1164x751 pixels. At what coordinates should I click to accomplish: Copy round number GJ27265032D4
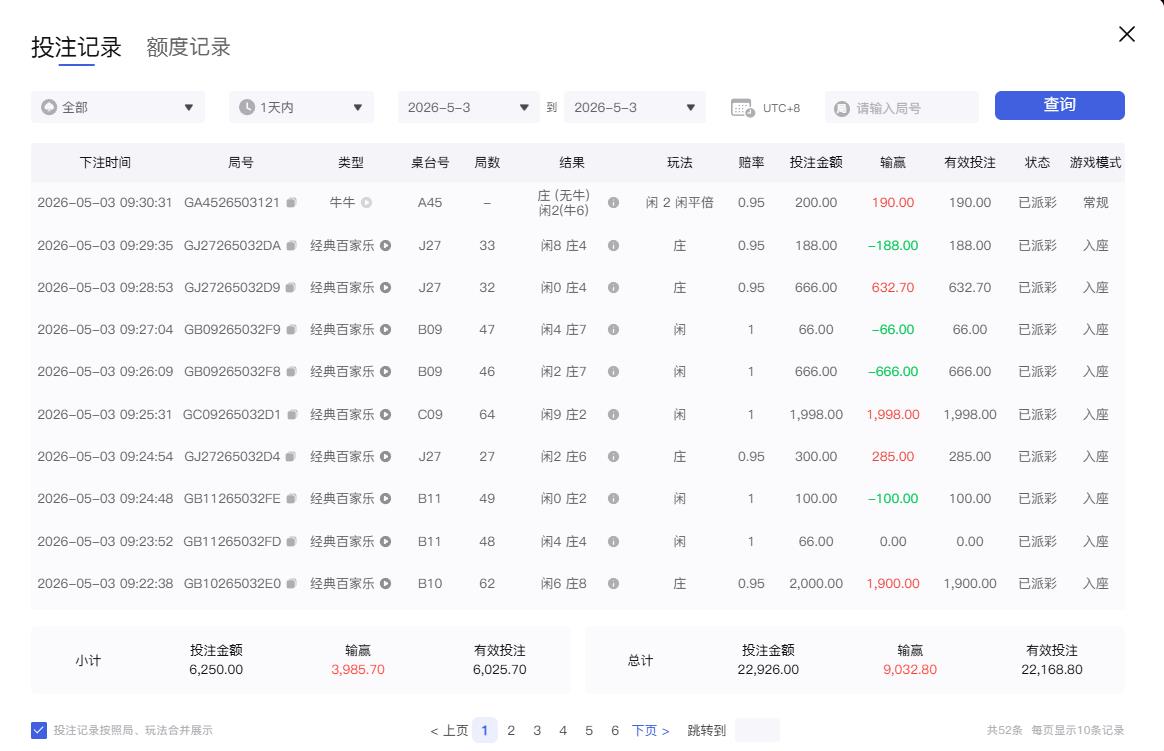point(291,456)
